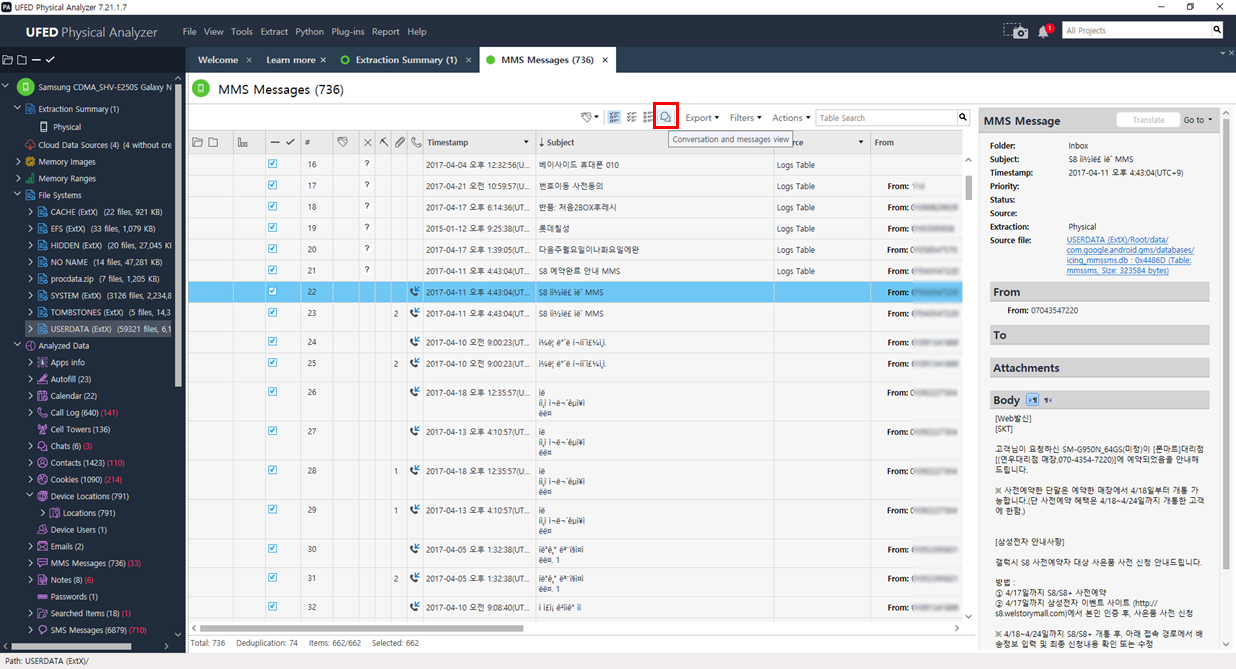Open the File menu
The height and width of the screenshot is (669, 1236).
[x=190, y=32]
